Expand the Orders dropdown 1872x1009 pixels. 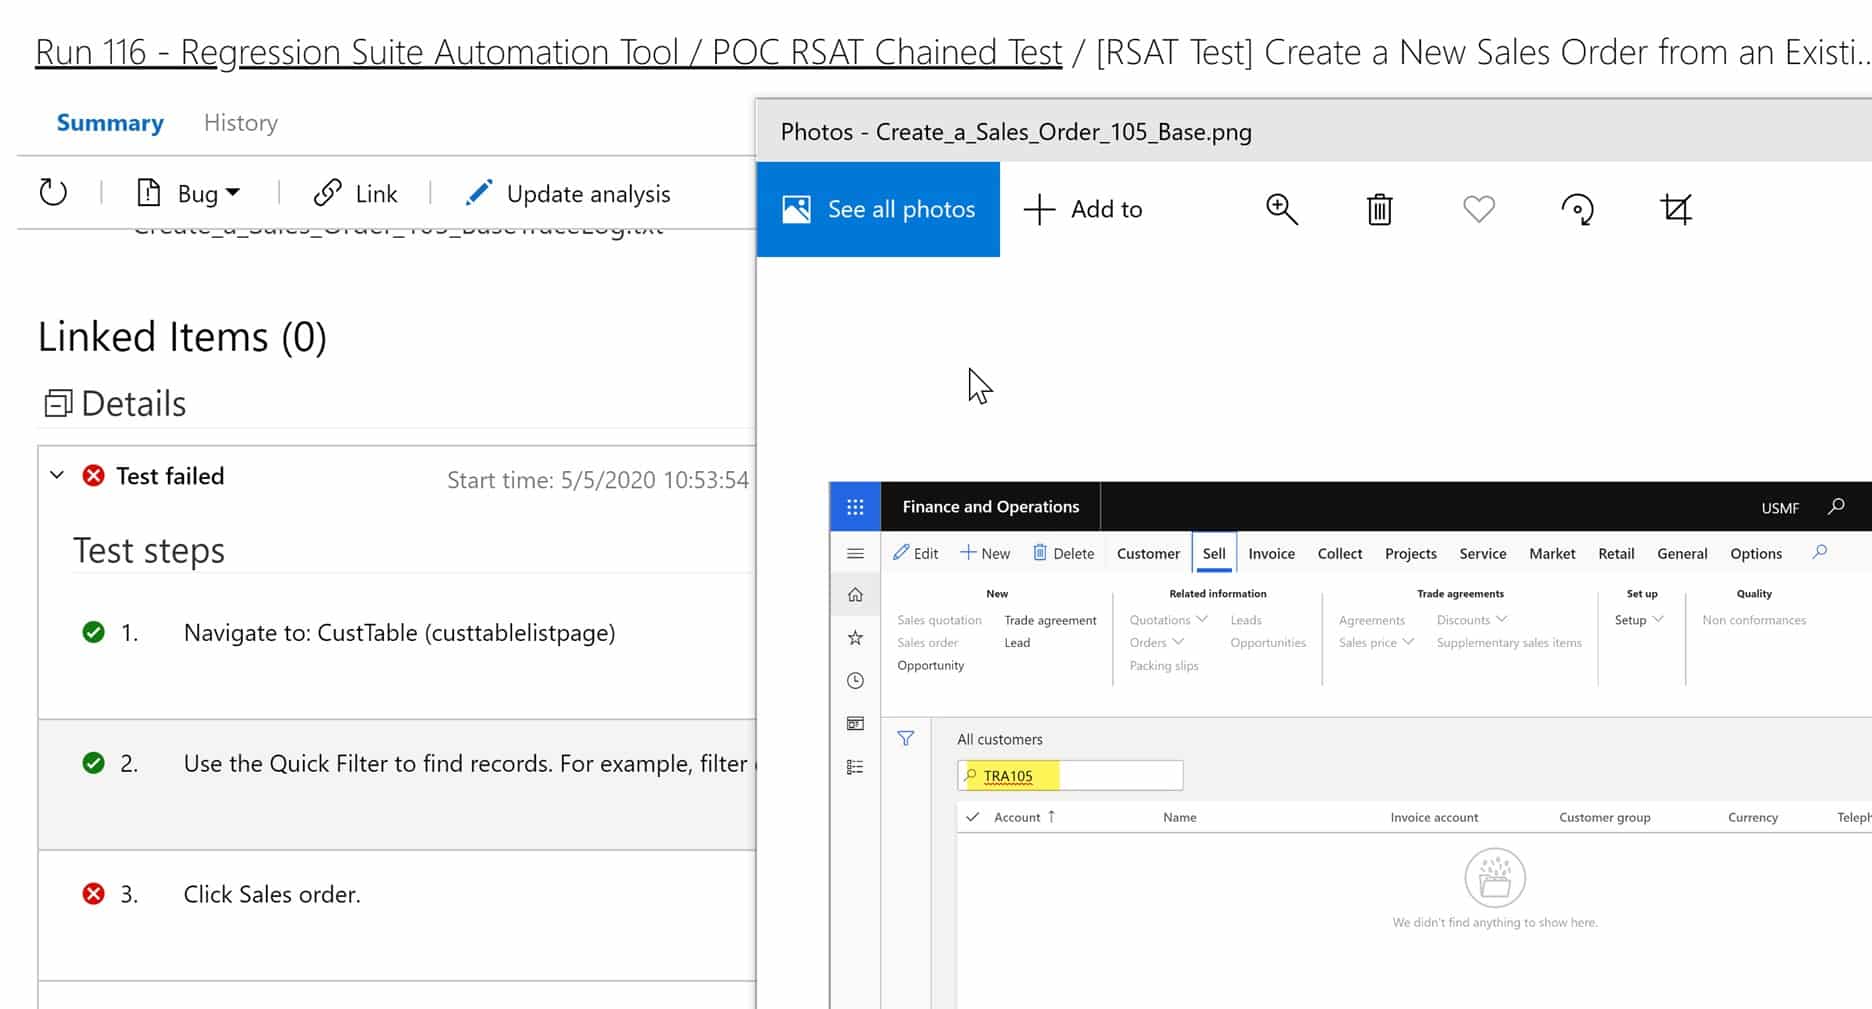click(1157, 643)
